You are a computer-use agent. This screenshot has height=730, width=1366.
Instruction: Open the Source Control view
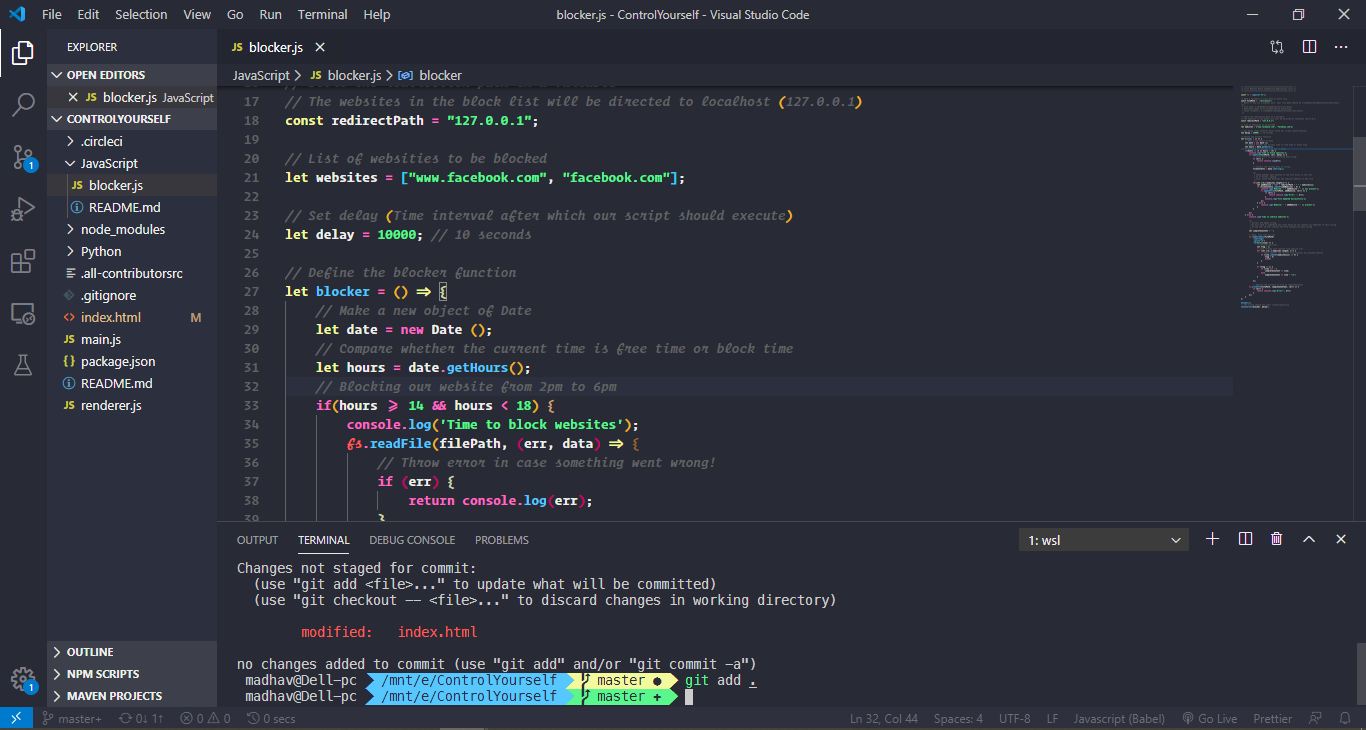[22, 156]
